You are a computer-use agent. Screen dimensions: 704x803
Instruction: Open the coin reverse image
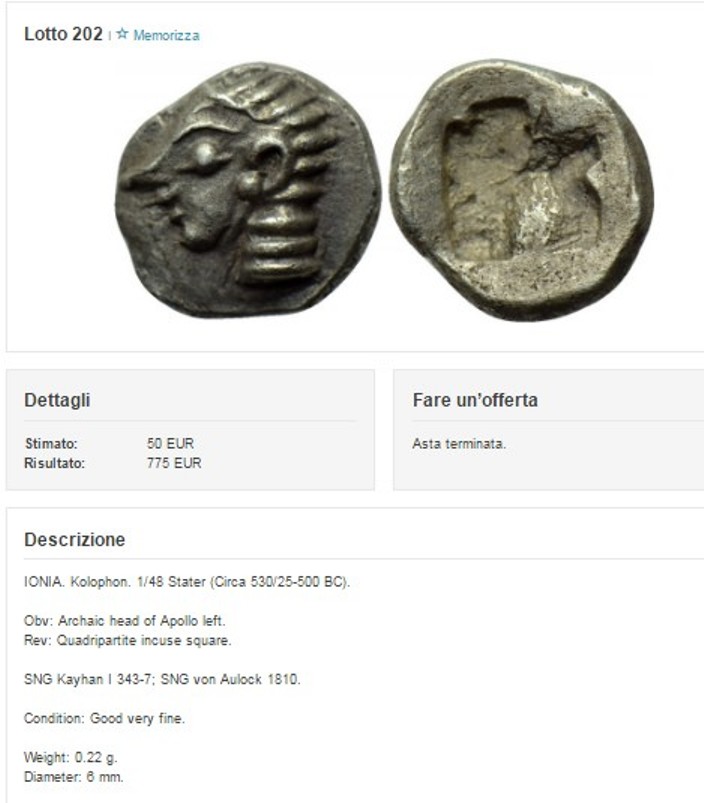[522, 190]
